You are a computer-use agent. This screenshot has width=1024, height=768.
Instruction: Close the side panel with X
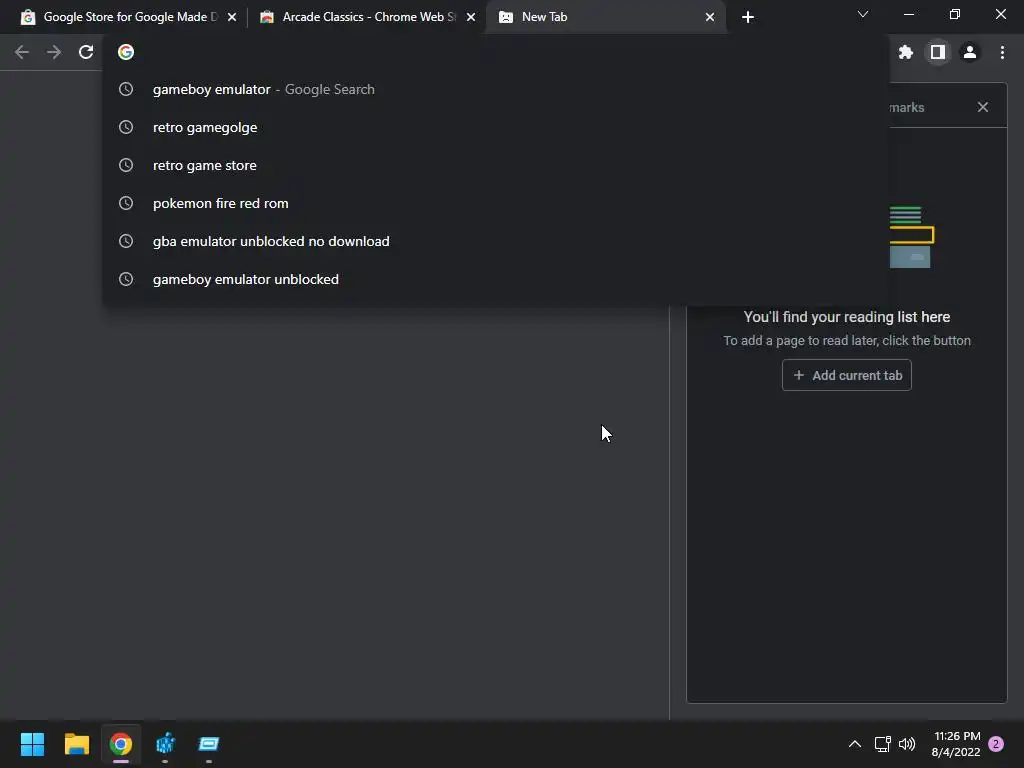pyautogui.click(x=983, y=107)
